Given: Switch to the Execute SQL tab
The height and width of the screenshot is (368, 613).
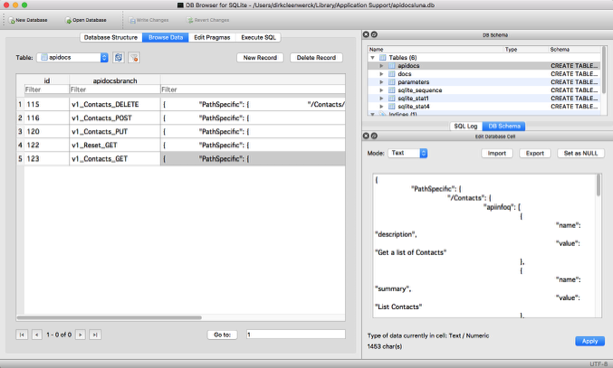Looking at the screenshot, I should (x=258, y=38).
